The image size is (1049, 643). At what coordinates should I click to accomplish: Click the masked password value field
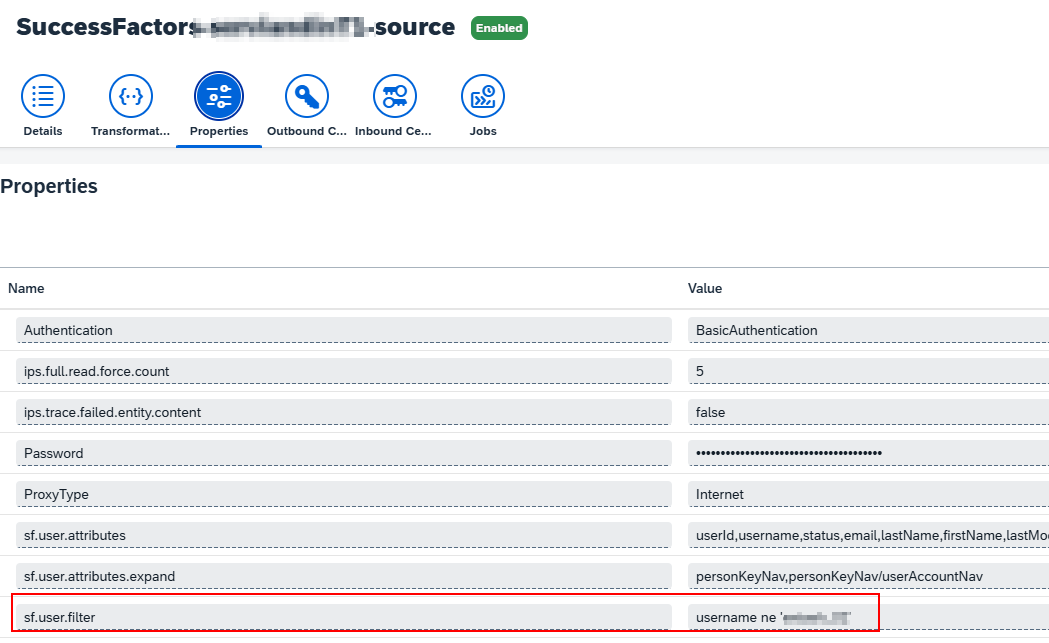[868, 453]
